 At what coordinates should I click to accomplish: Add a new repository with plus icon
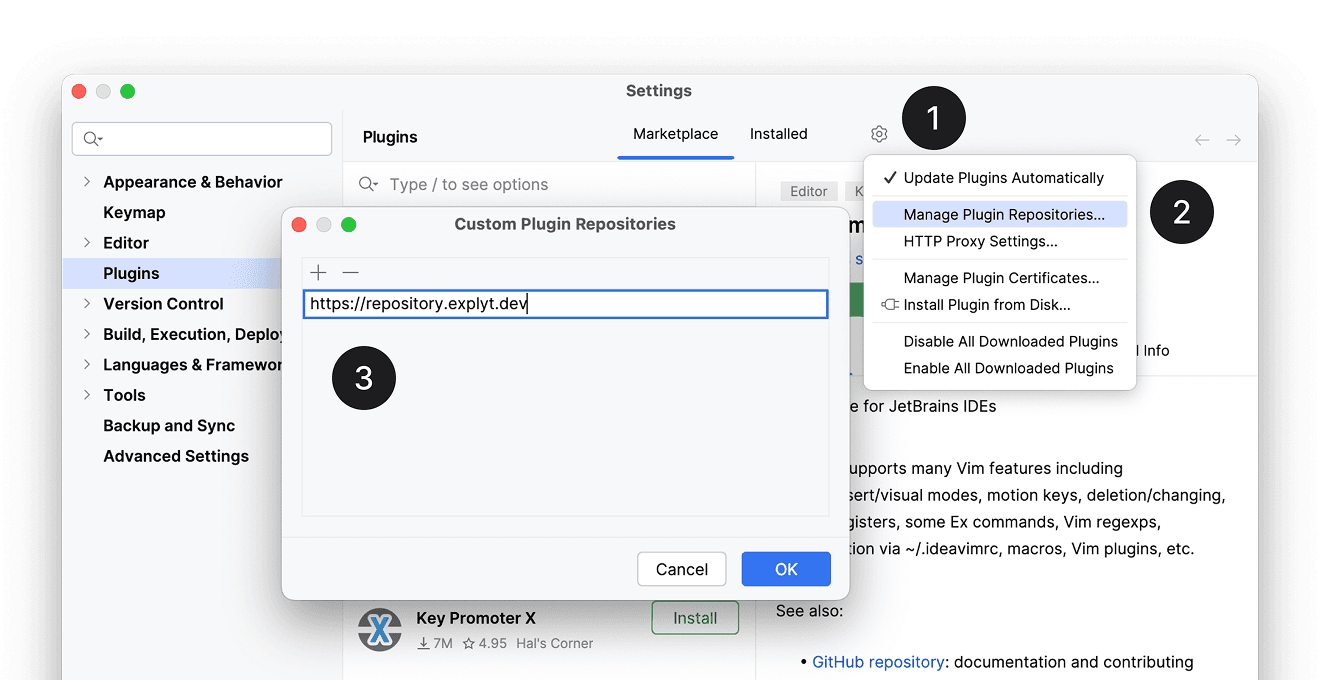point(318,273)
